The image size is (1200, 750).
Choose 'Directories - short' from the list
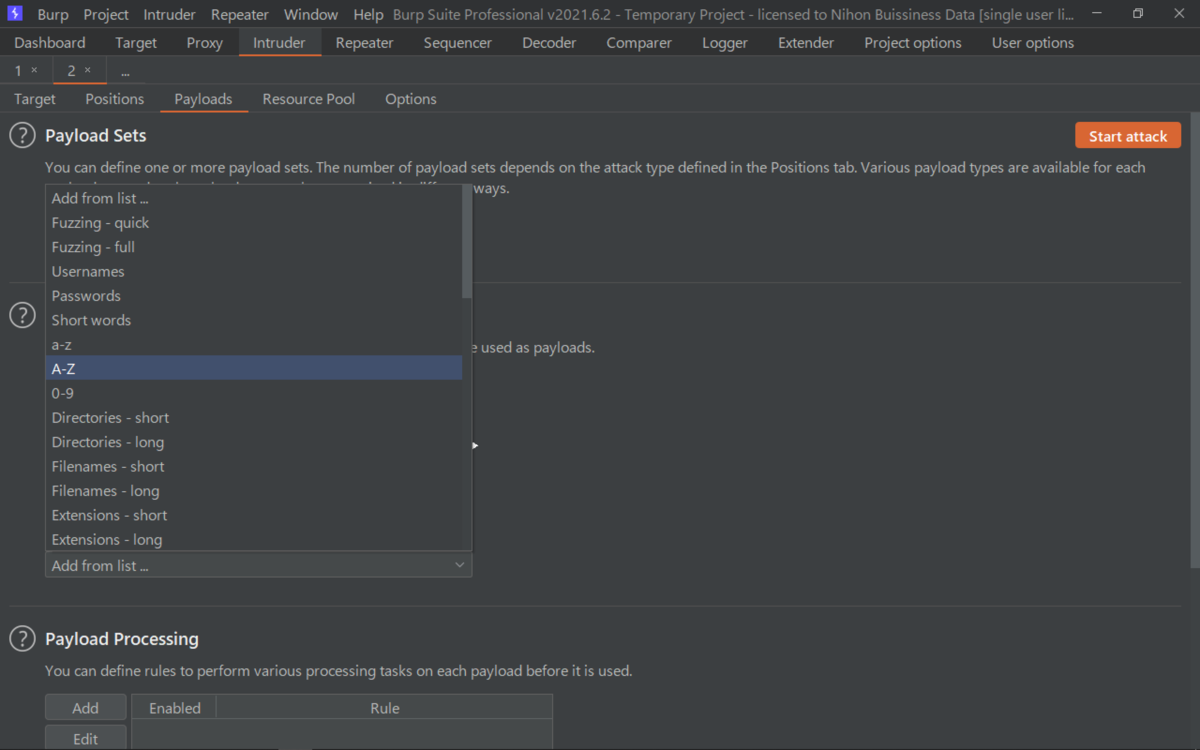254,417
